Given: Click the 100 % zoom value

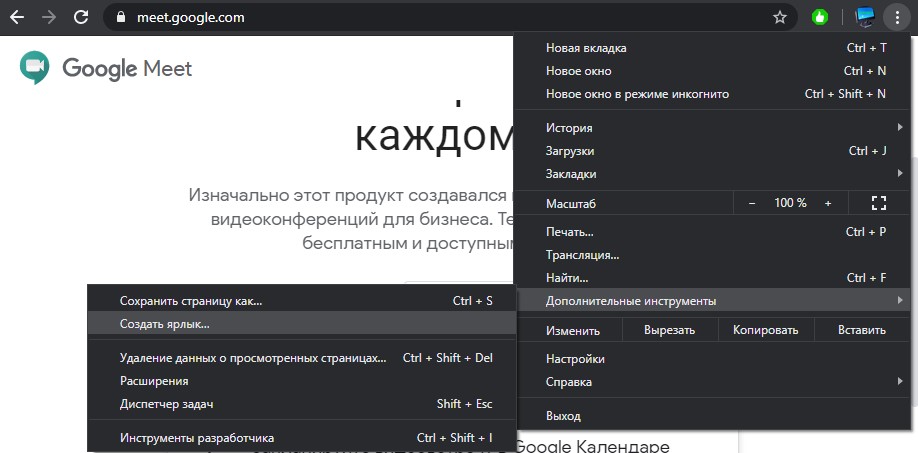Looking at the screenshot, I should click(790, 203).
